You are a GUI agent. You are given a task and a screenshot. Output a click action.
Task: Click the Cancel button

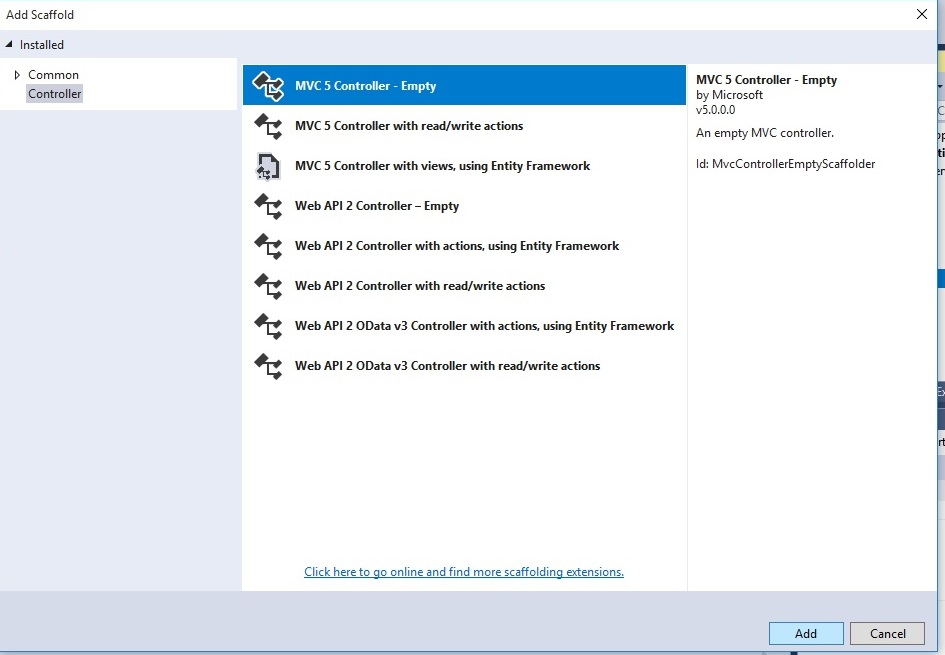coord(887,633)
